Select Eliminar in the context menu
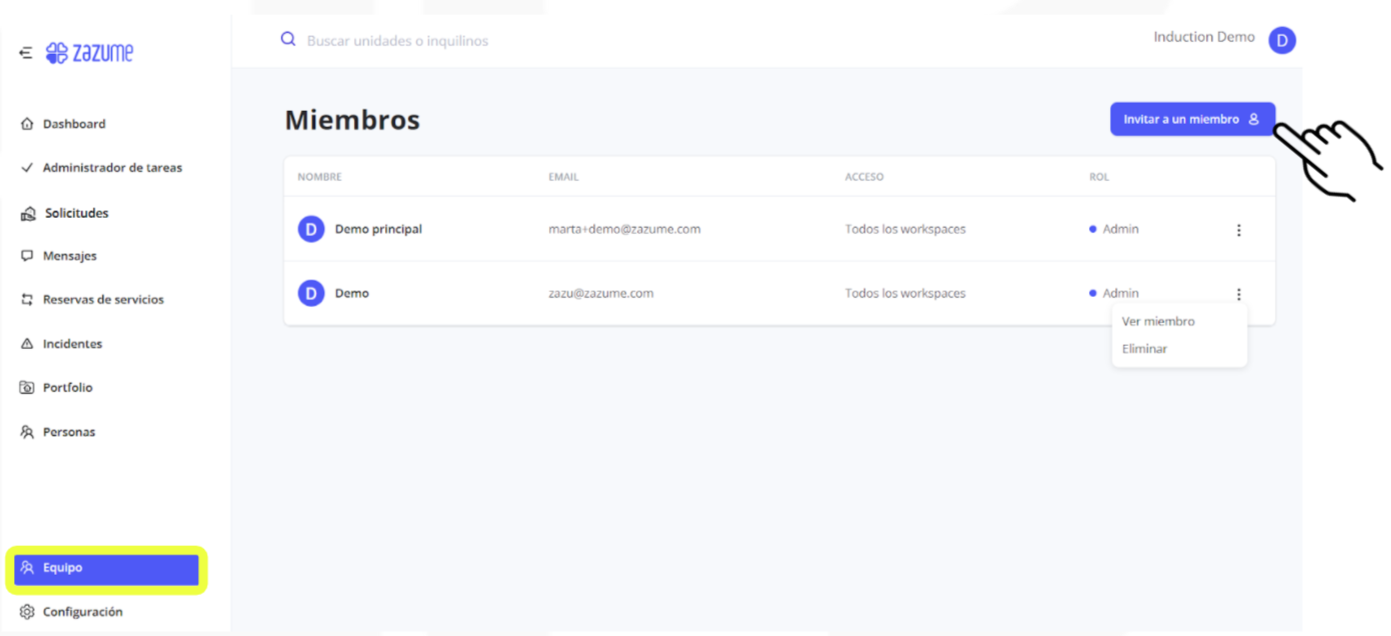1391x636 pixels. point(1144,349)
